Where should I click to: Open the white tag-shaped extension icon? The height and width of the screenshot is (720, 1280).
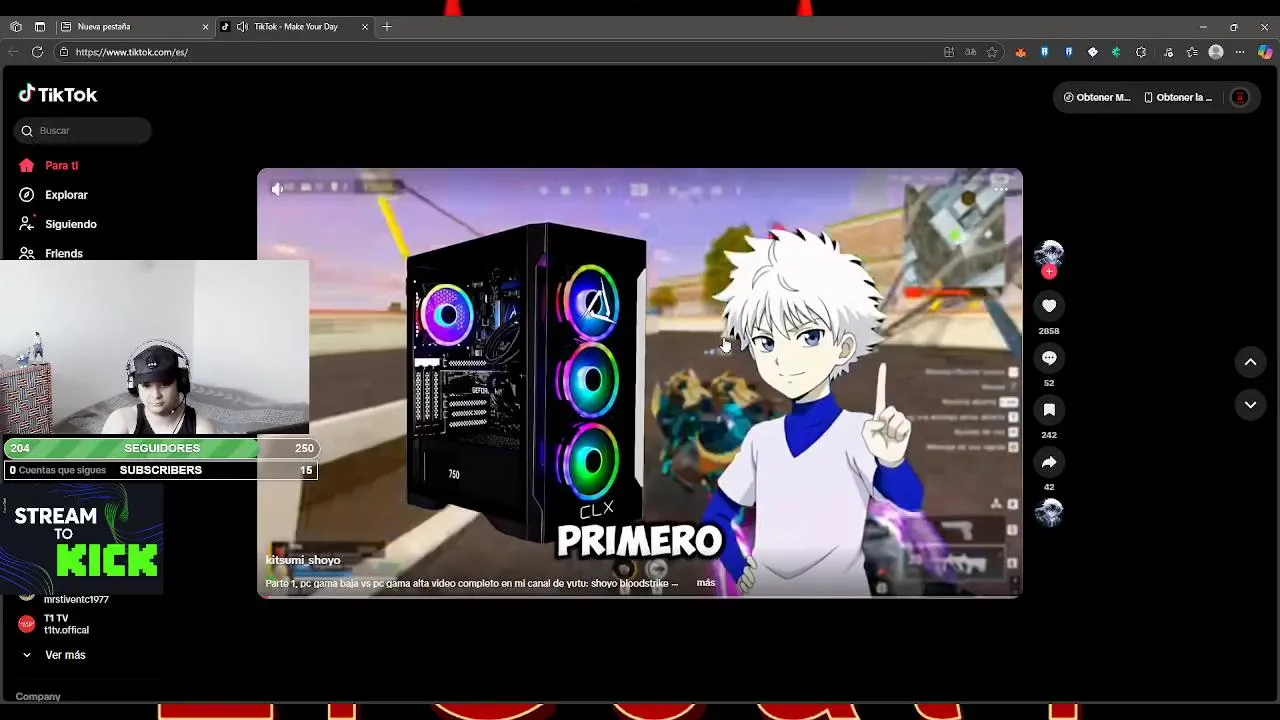tap(1093, 52)
